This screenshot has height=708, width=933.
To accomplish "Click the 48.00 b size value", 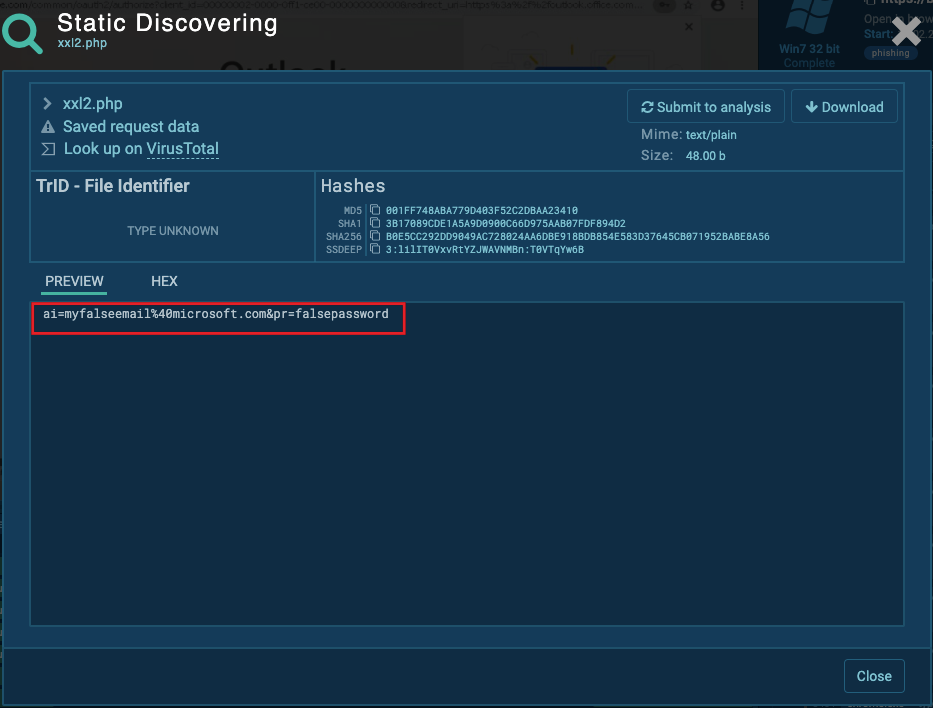I will tap(705, 156).
